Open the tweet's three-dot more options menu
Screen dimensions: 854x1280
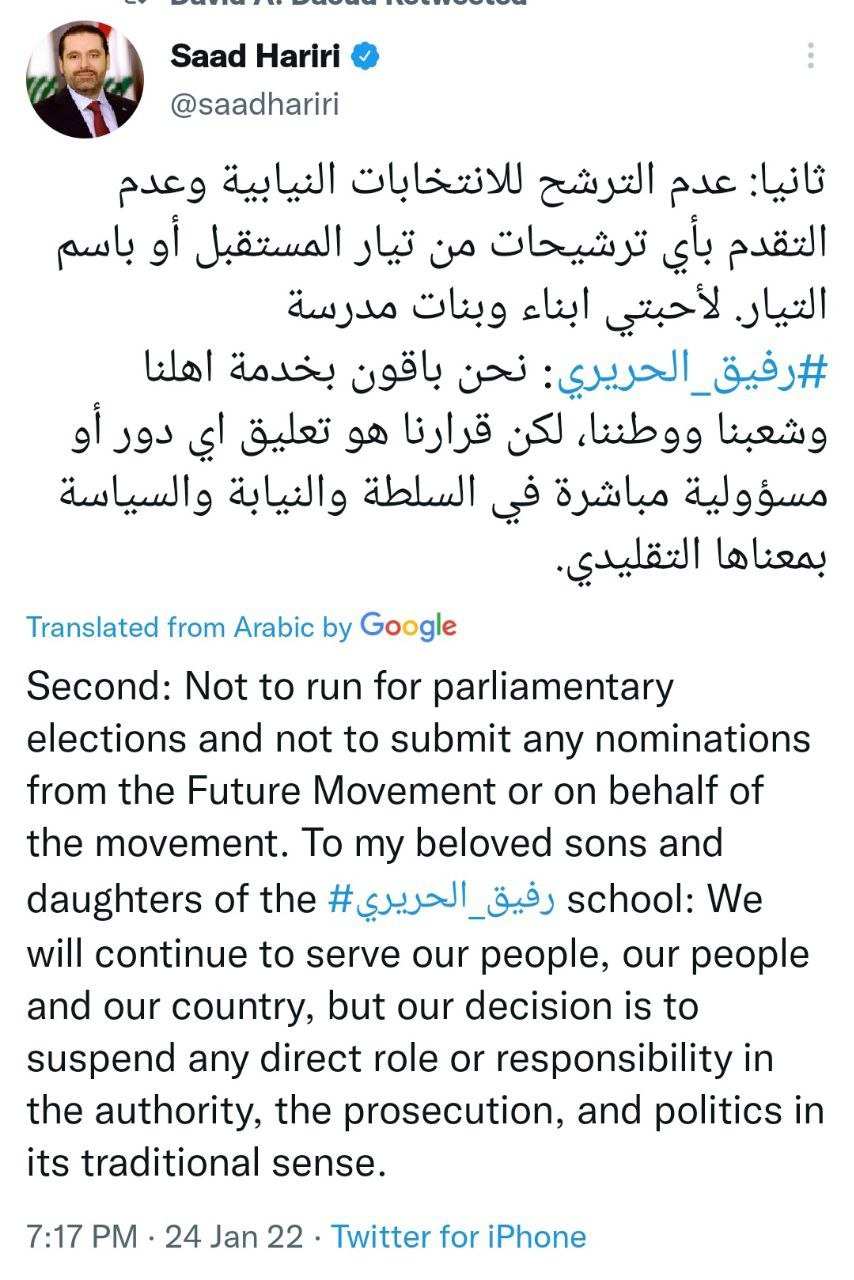pyautogui.click(x=812, y=55)
